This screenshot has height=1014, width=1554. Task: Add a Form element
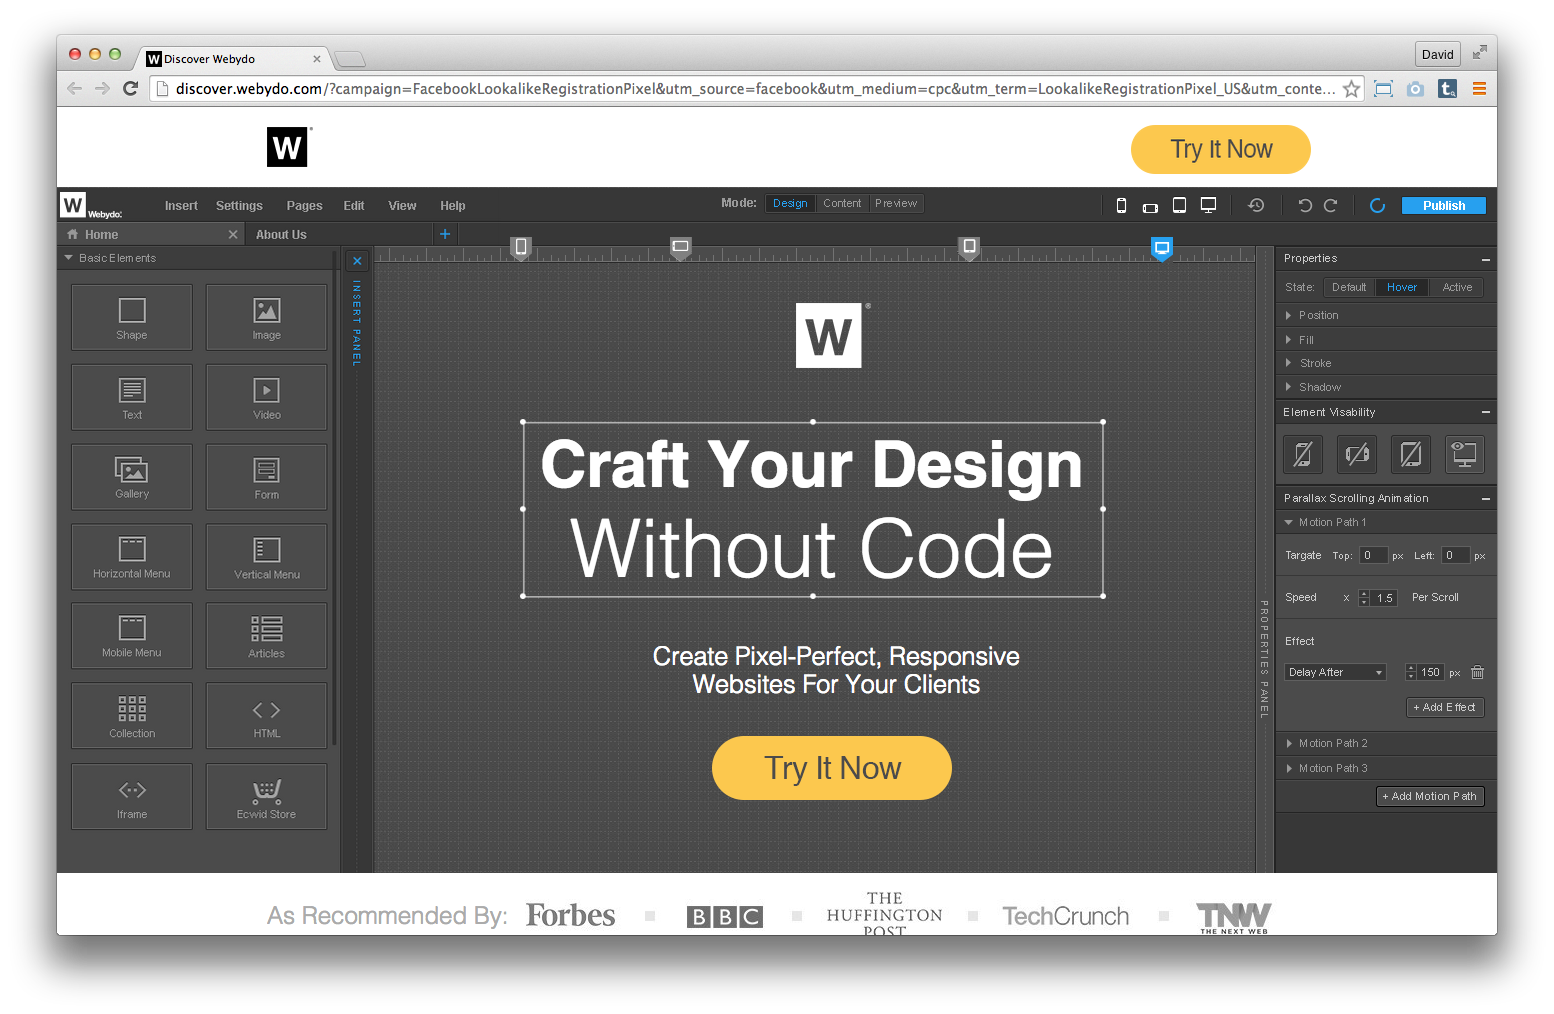[x=266, y=477]
